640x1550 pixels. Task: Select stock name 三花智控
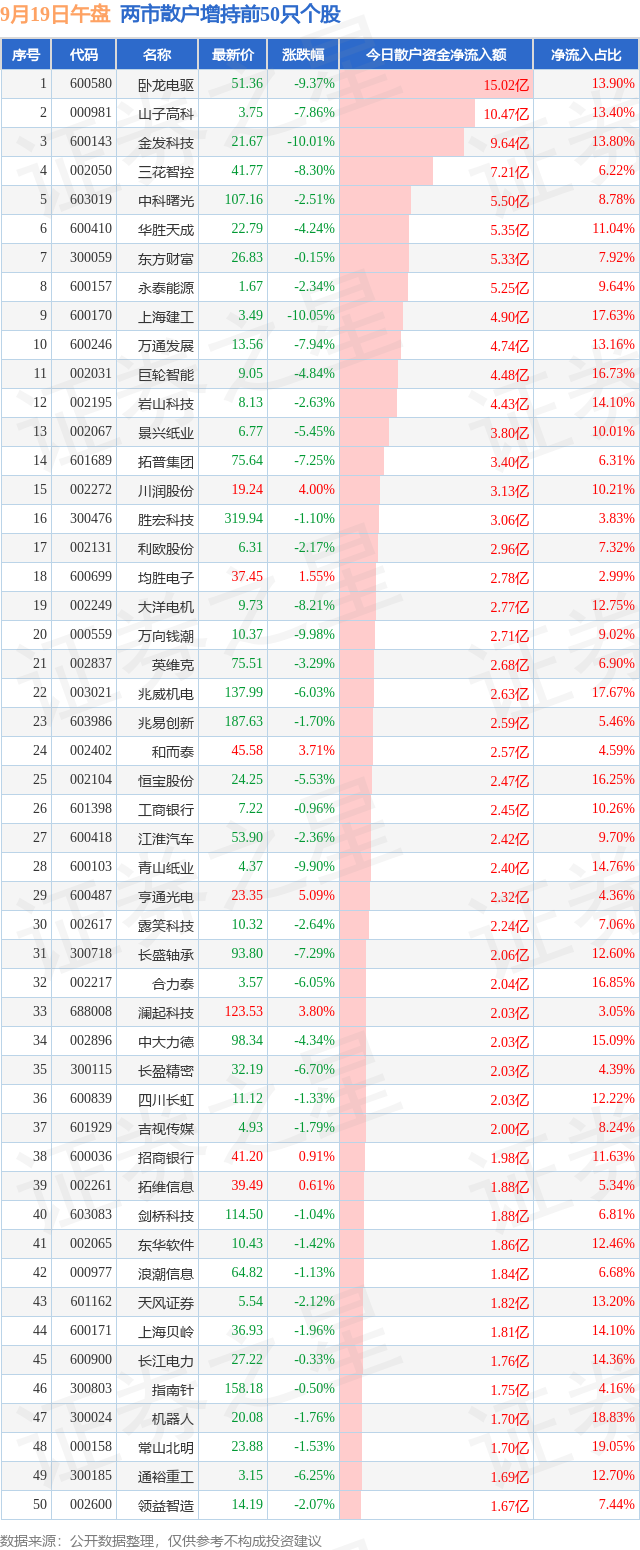[x=166, y=172]
